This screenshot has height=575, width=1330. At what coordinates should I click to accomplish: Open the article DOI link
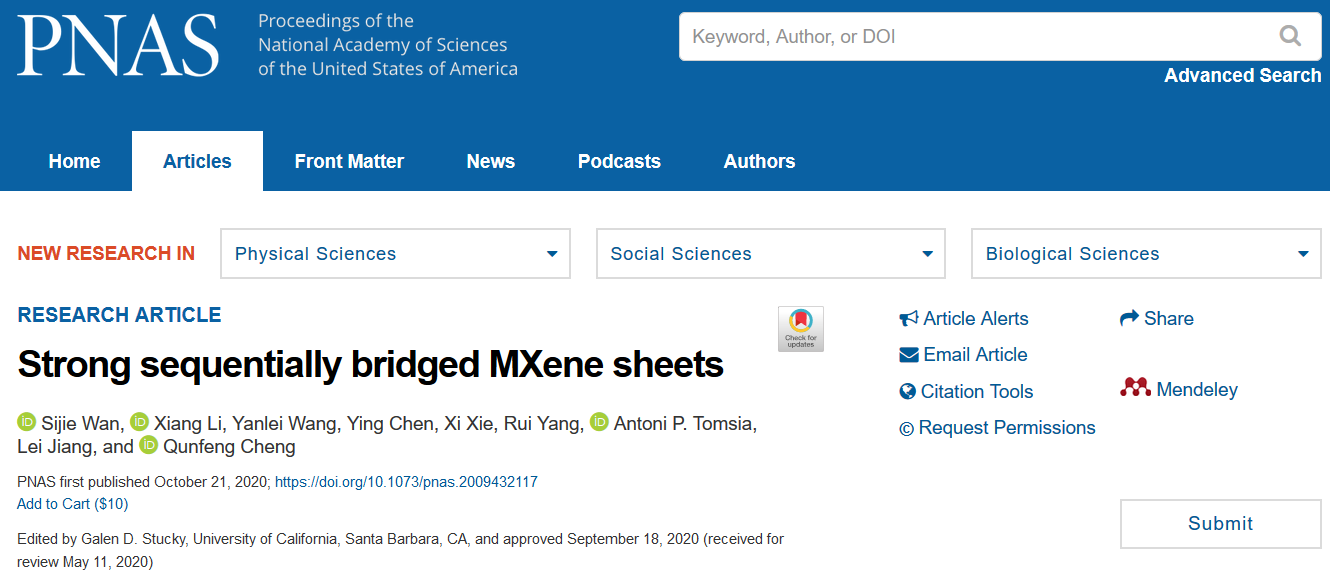pyautogui.click(x=406, y=482)
